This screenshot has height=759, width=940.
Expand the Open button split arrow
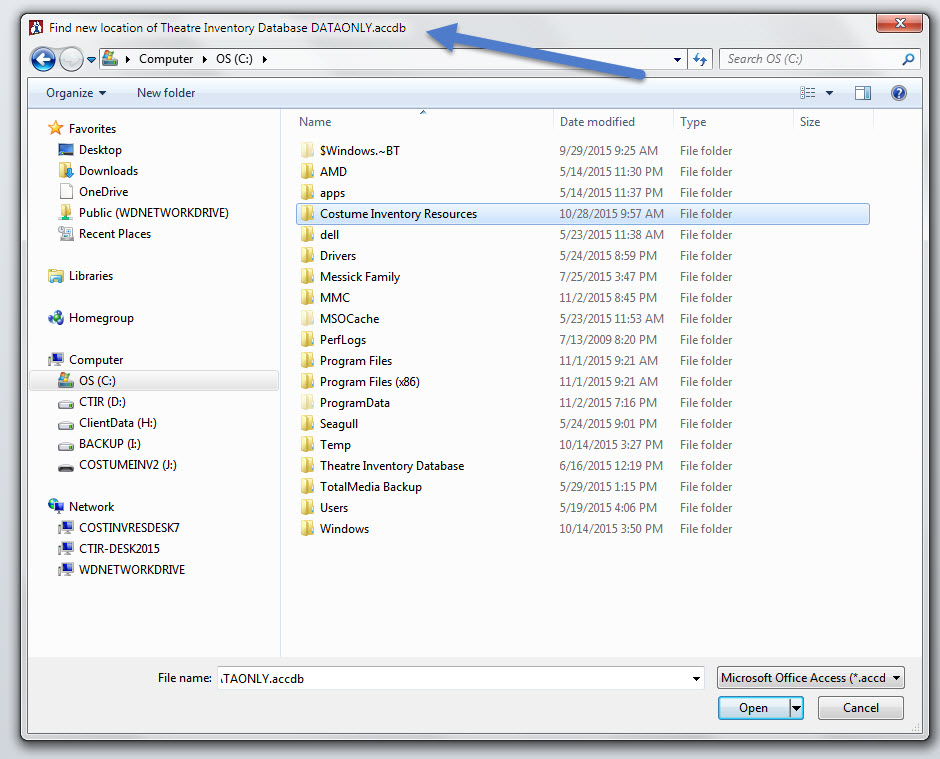[x=797, y=708]
